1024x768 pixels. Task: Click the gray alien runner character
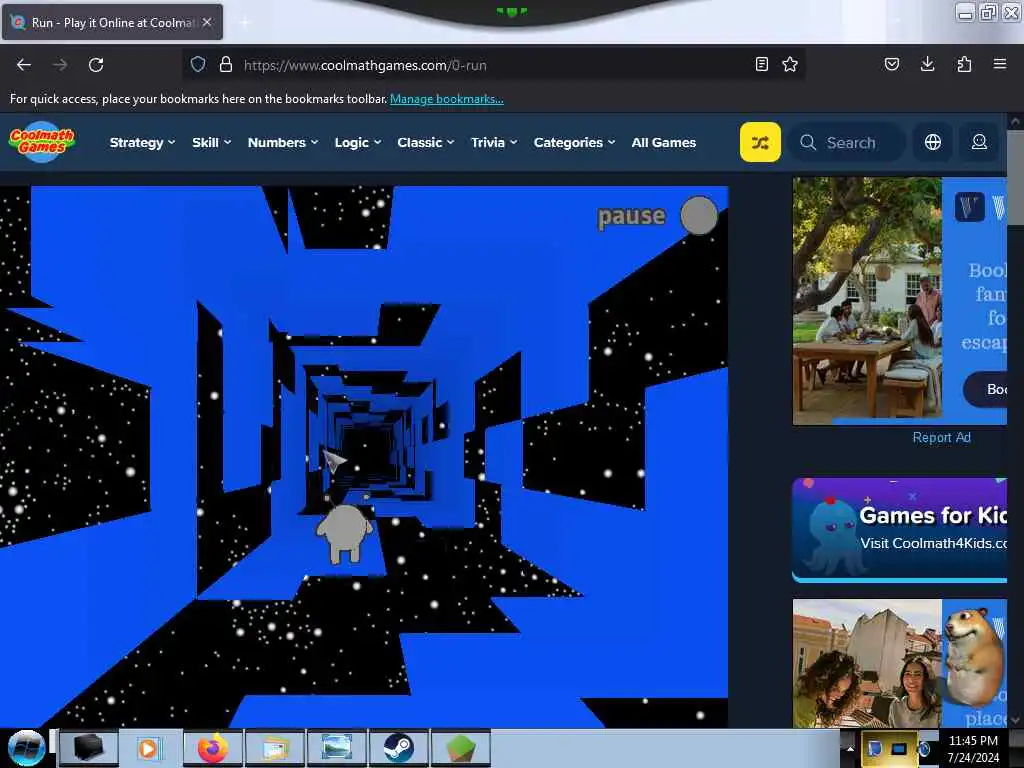coord(345,532)
